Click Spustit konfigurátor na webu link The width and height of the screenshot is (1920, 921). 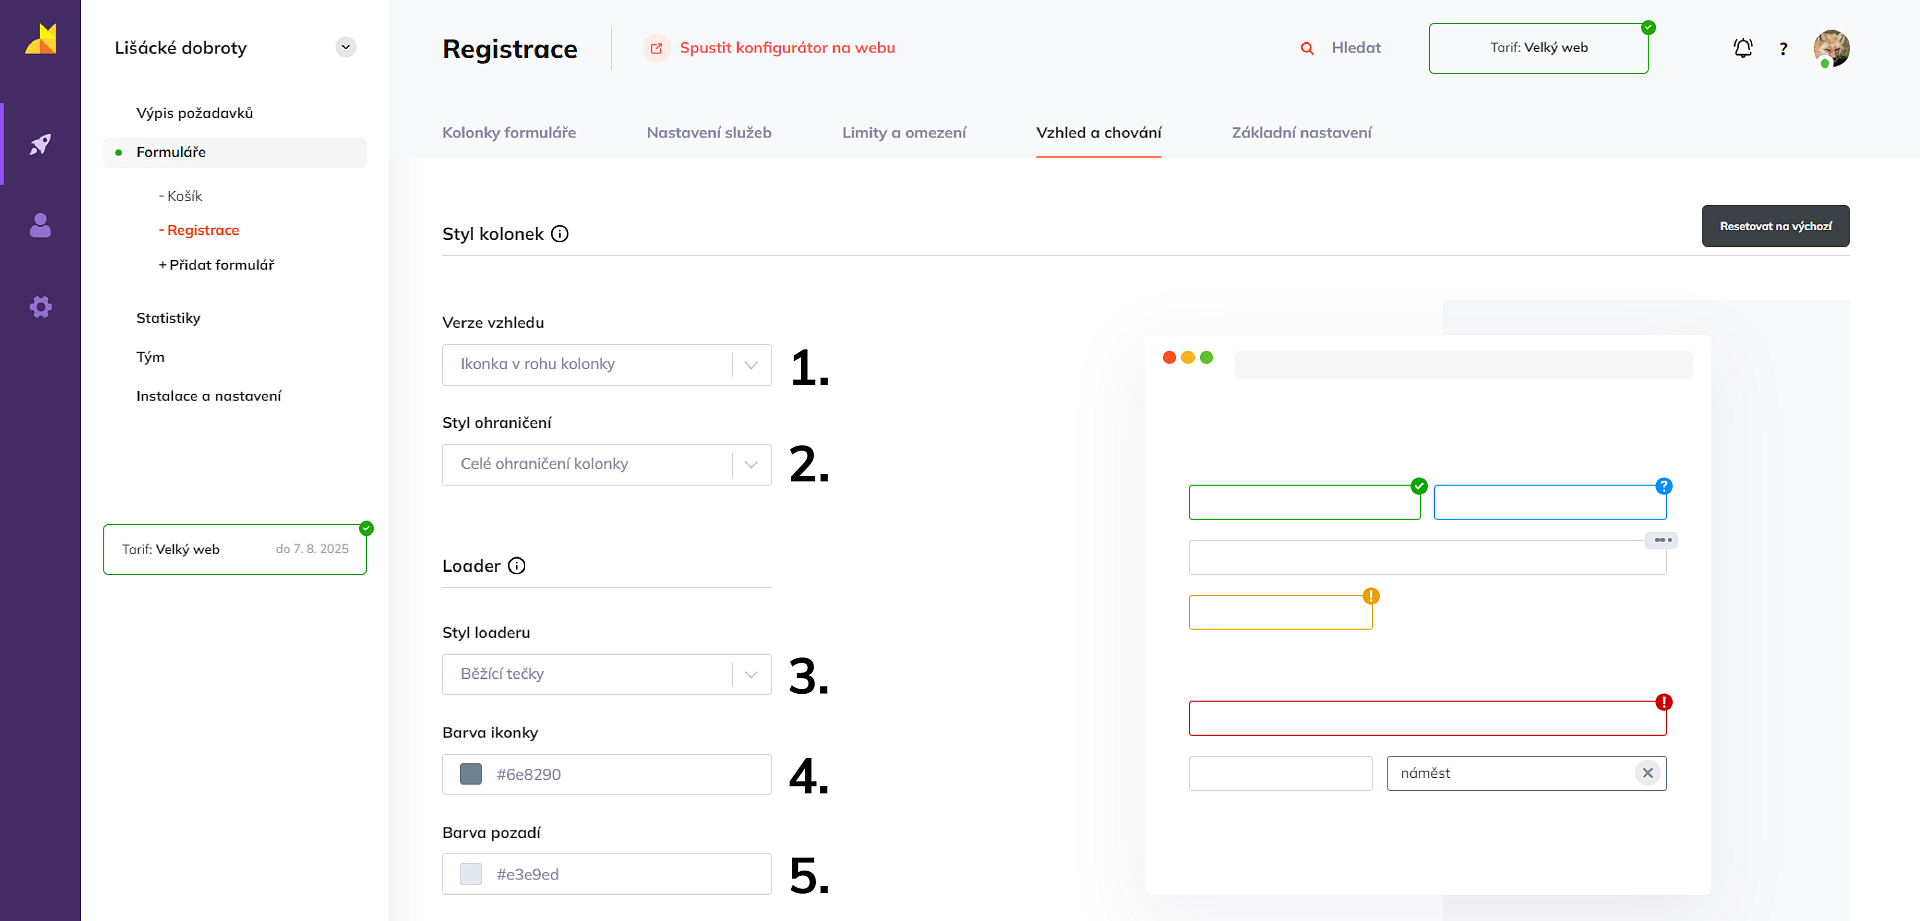(x=787, y=48)
